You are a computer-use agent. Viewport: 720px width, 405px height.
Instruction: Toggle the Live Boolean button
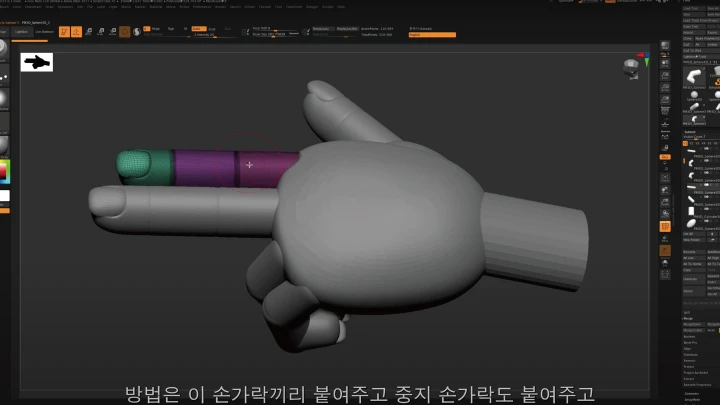[x=45, y=32]
